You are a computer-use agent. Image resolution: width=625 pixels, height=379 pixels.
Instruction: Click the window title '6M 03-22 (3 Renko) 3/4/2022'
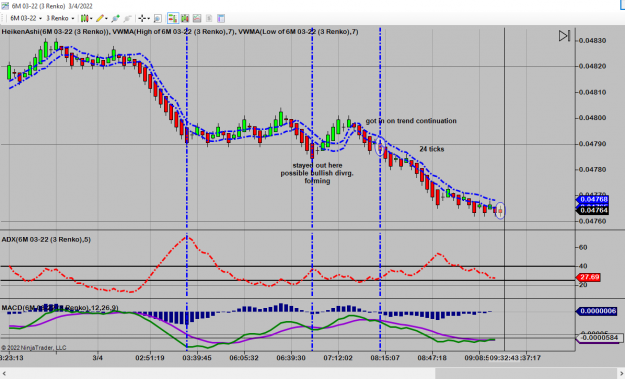pos(52,6)
